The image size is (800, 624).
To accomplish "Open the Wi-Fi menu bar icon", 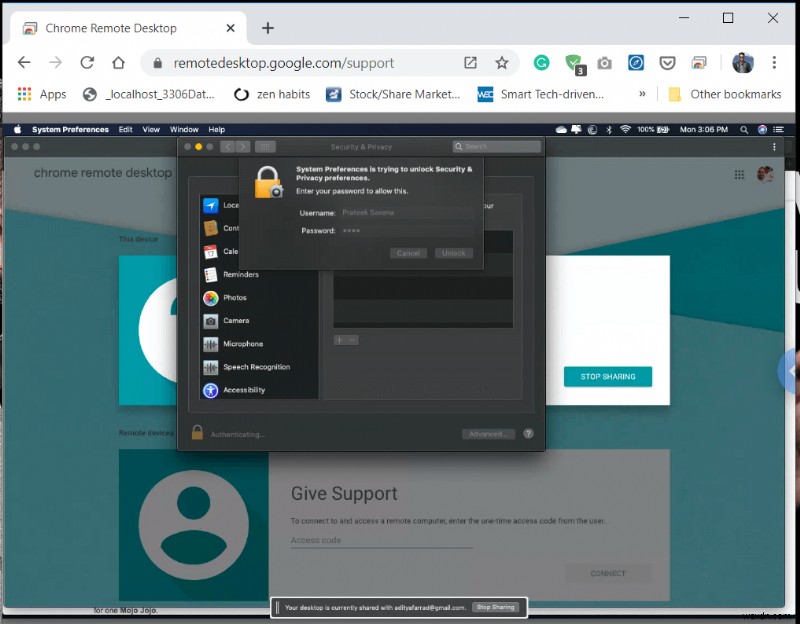I will 625,128.
